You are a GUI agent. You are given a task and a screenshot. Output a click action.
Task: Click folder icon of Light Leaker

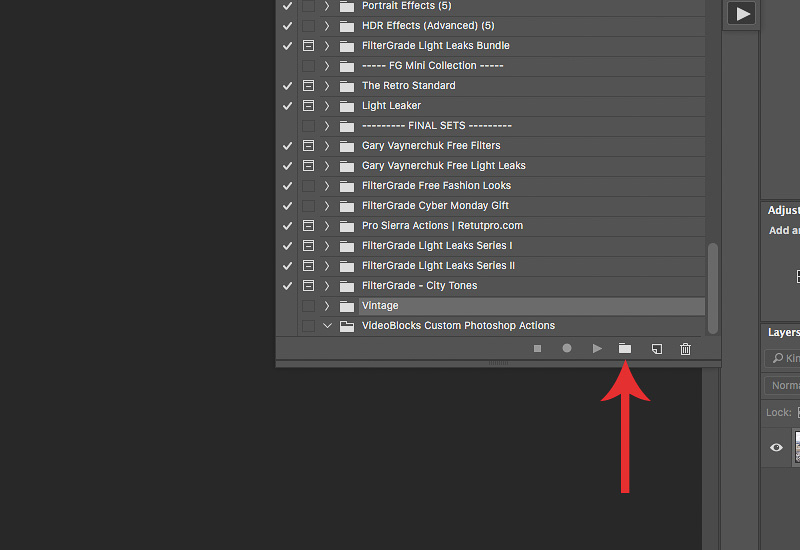[347, 106]
